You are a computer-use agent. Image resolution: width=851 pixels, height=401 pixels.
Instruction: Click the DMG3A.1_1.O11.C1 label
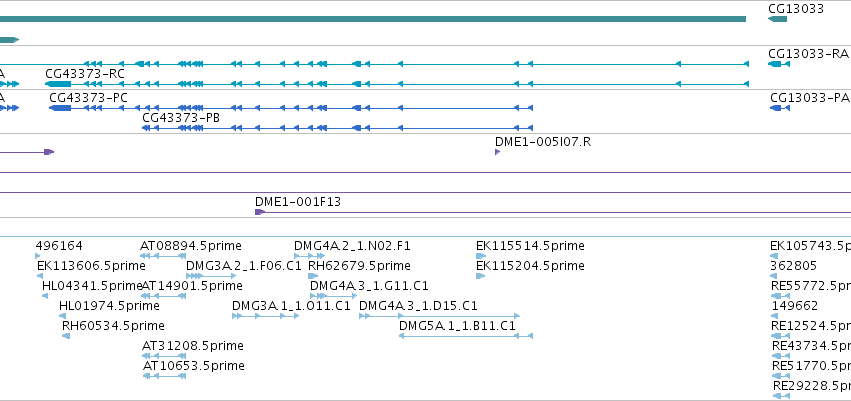[x=291, y=305]
